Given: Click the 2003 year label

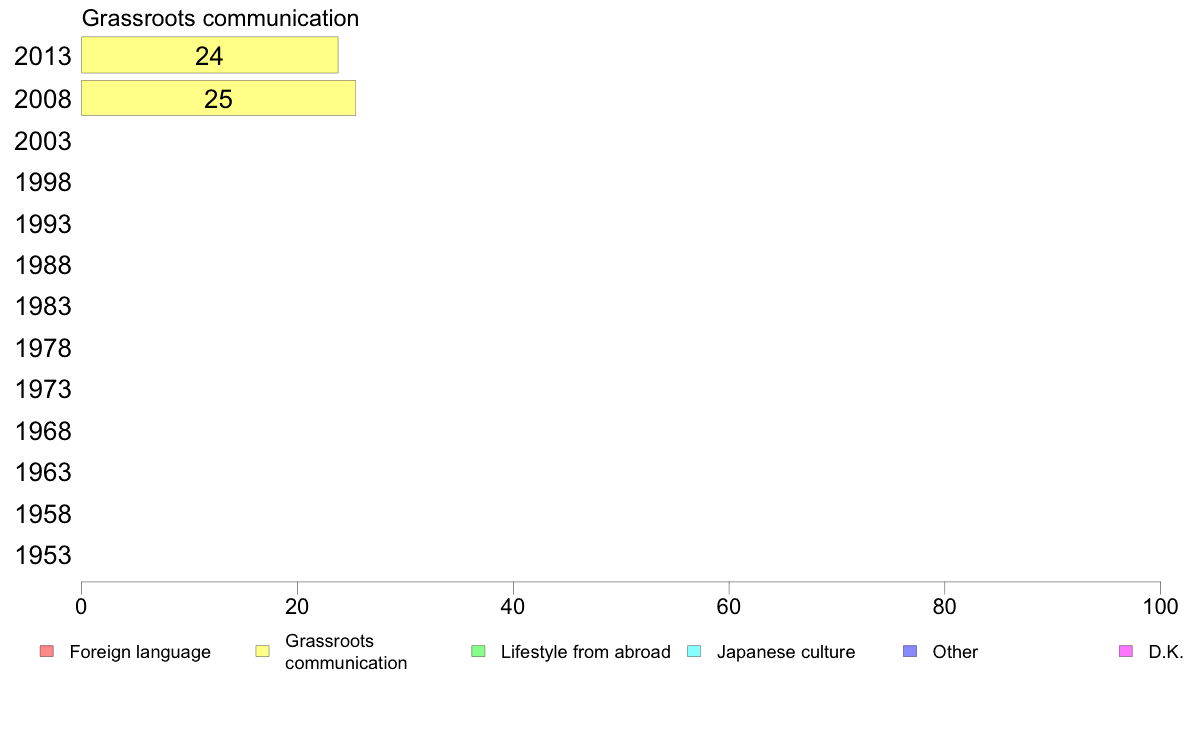Looking at the screenshot, I should coord(43,141).
